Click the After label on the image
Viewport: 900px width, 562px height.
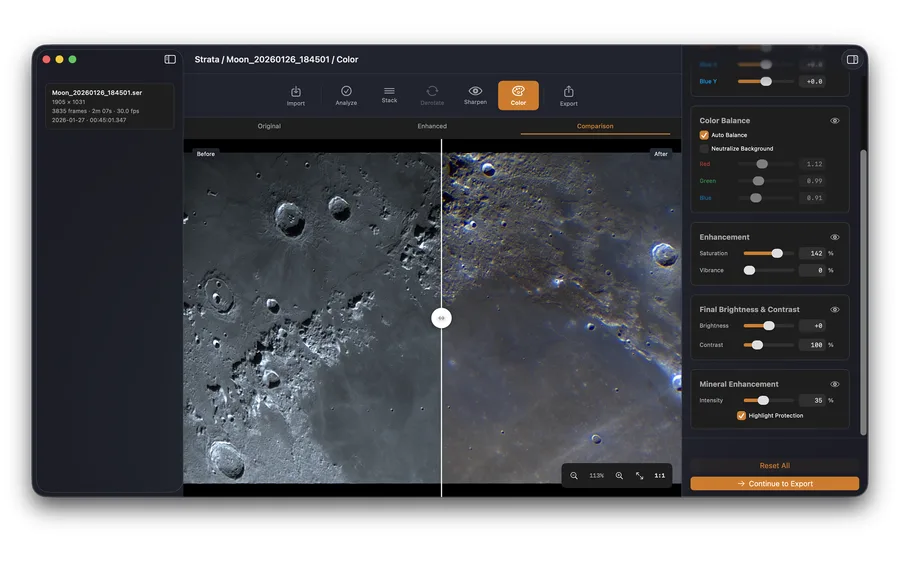661,154
